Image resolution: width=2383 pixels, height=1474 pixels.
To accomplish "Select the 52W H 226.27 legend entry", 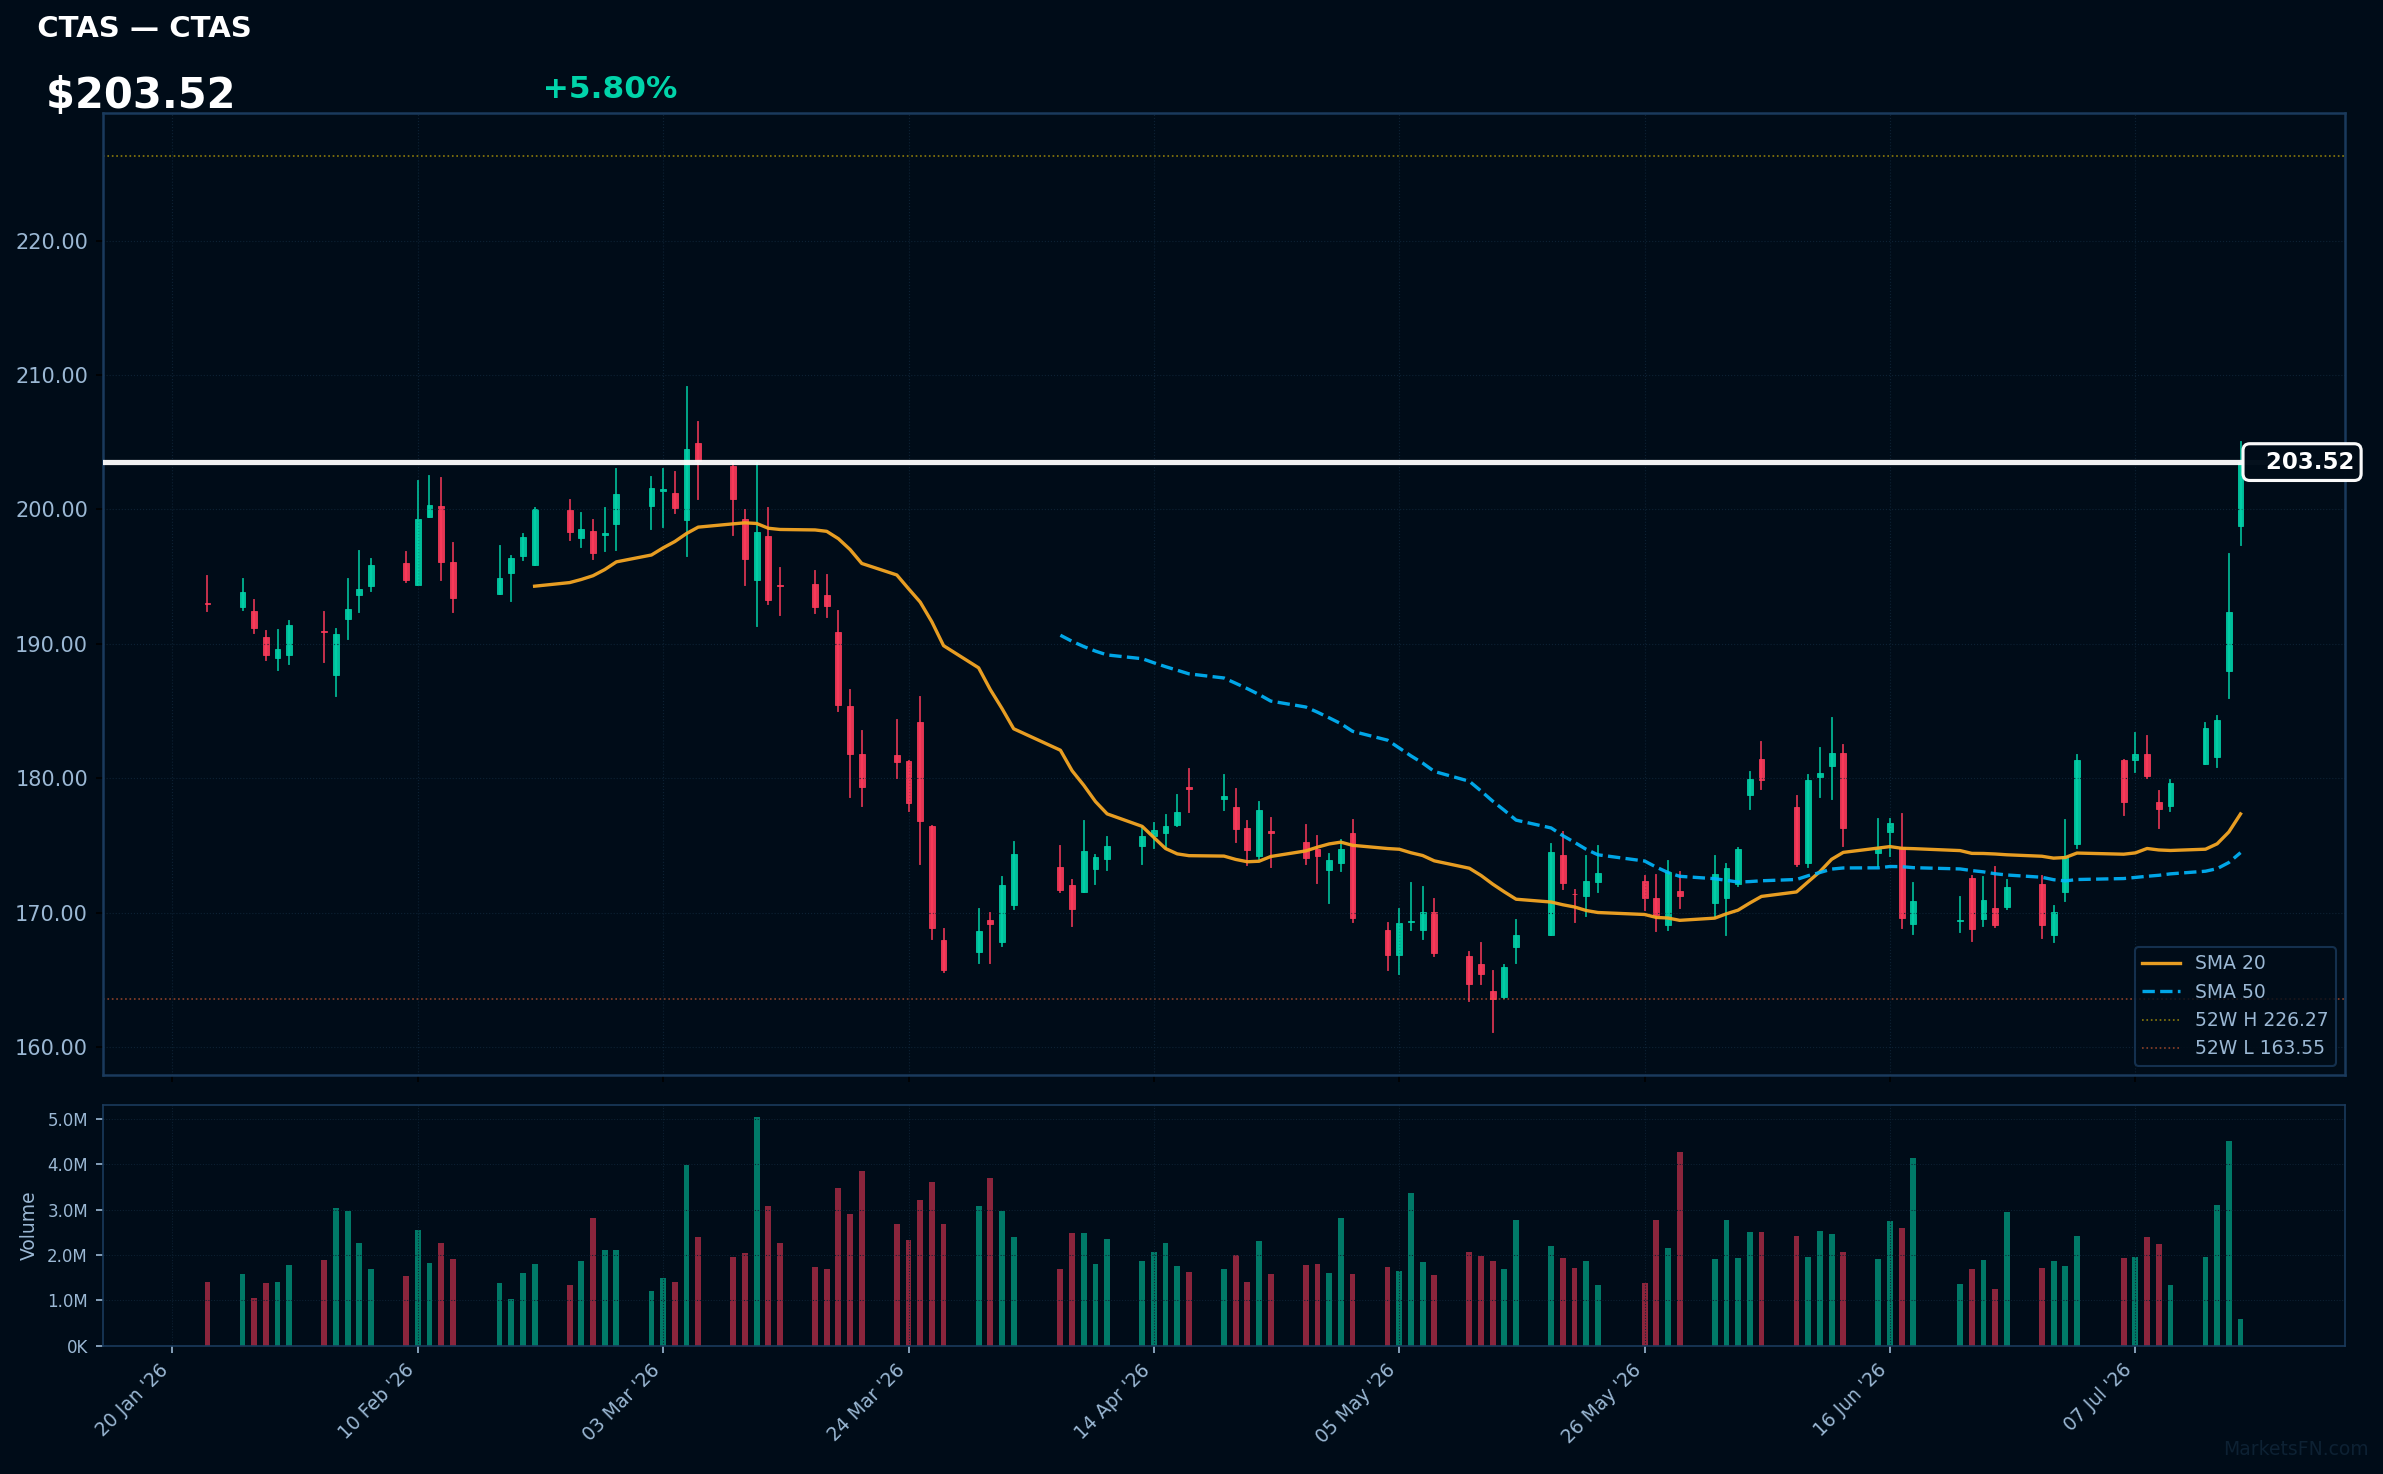I will [x=2234, y=1019].
